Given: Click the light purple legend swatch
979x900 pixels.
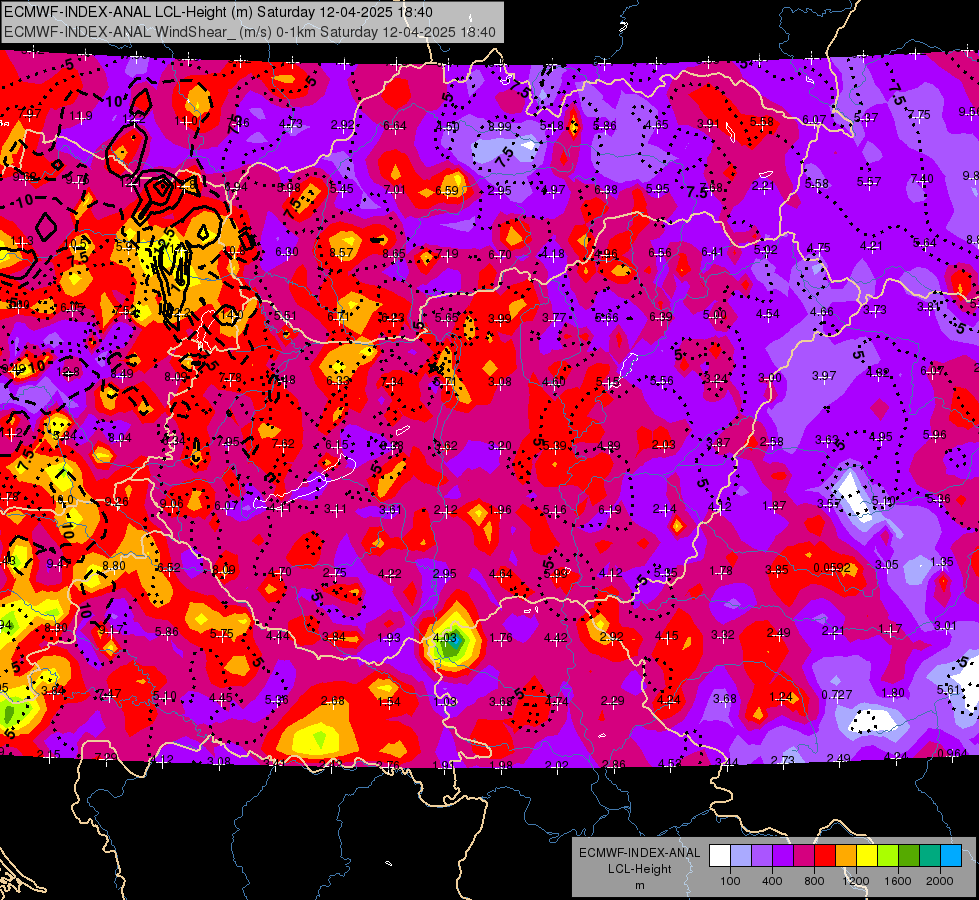Looking at the screenshot, I should pyautogui.click(x=762, y=856).
